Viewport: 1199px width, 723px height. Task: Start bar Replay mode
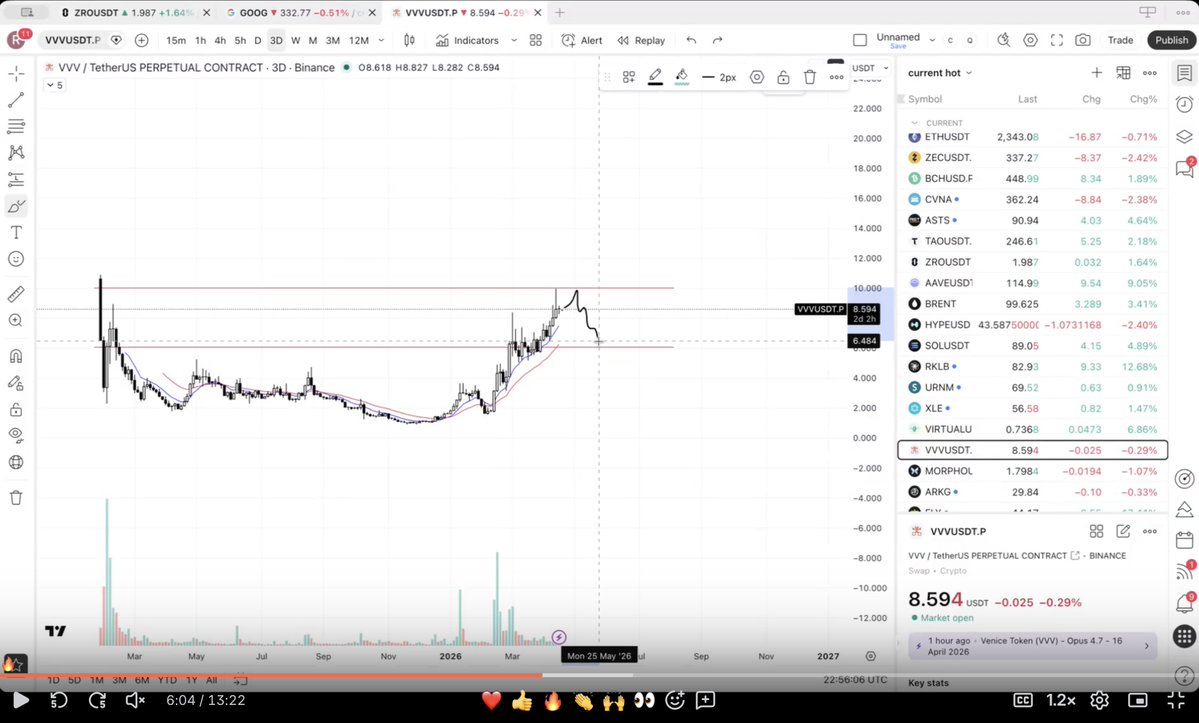click(x=641, y=41)
